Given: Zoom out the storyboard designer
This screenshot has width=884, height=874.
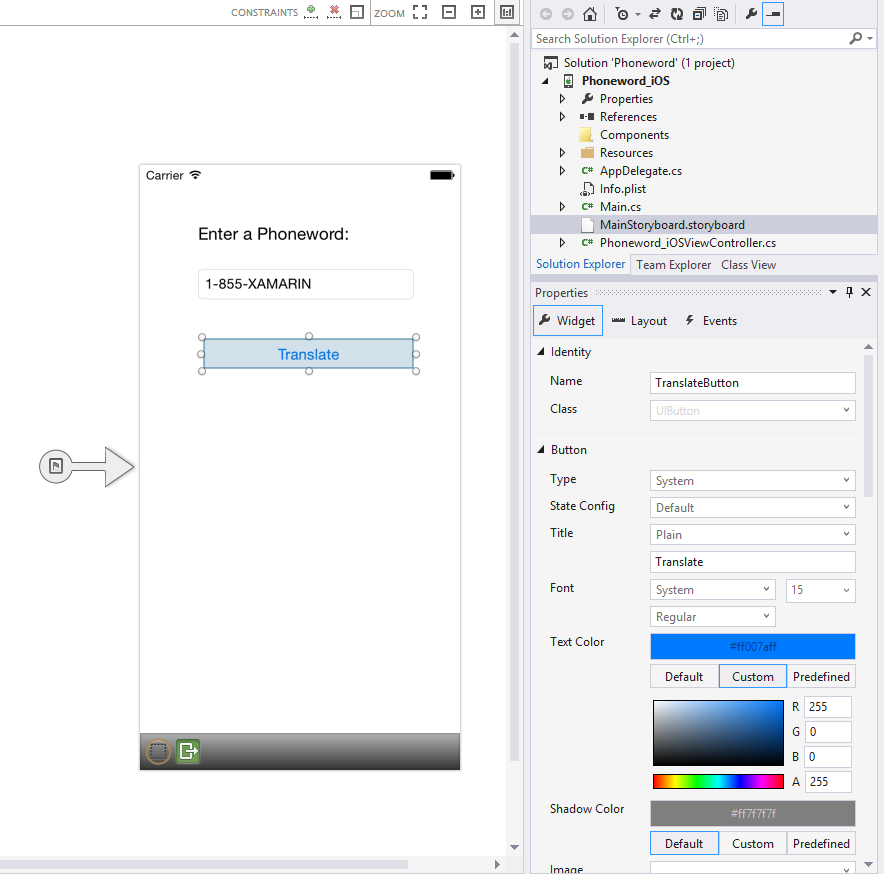Looking at the screenshot, I should point(449,12).
